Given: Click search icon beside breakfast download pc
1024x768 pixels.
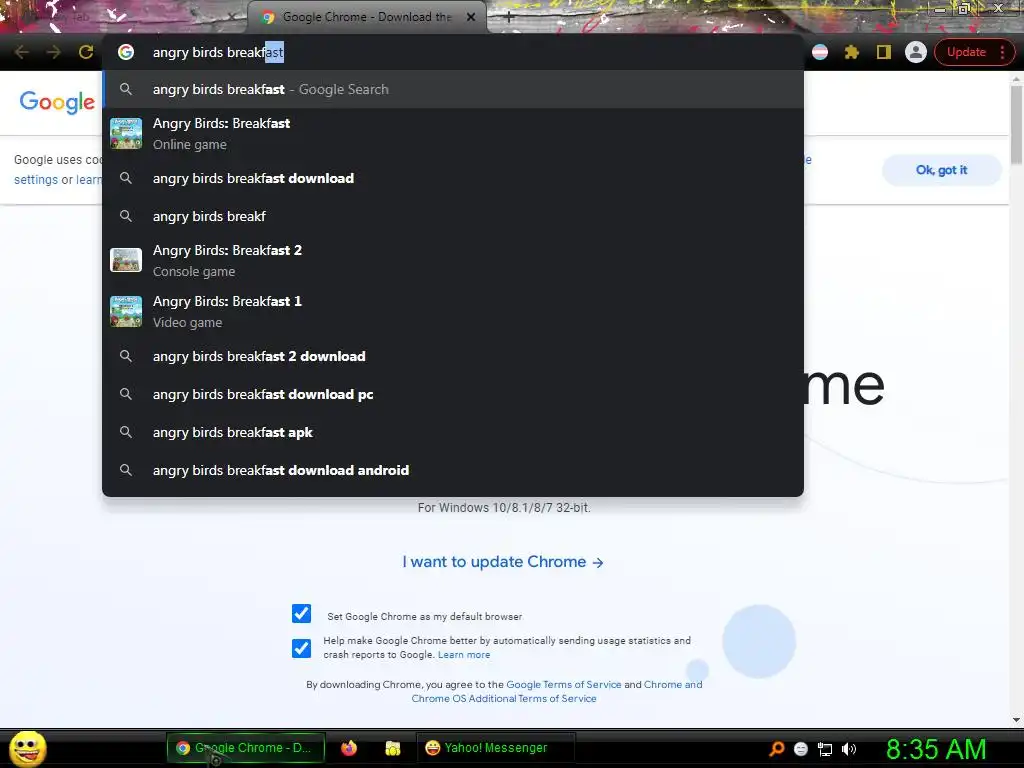Looking at the screenshot, I should tap(126, 394).
